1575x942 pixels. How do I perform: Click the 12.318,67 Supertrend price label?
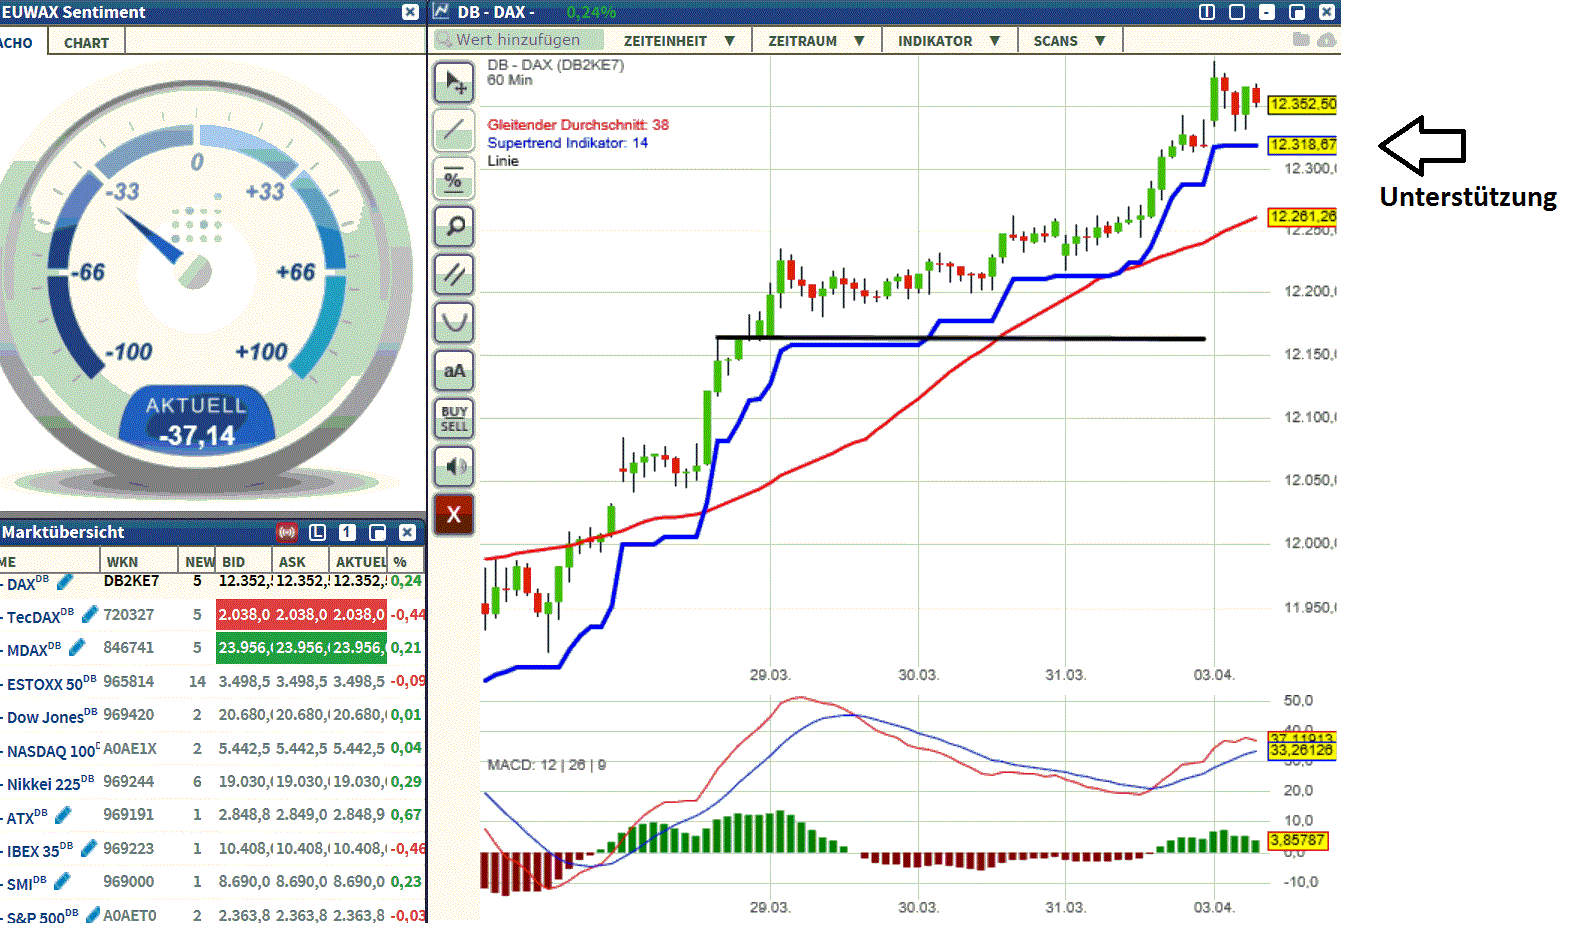[1302, 145]
